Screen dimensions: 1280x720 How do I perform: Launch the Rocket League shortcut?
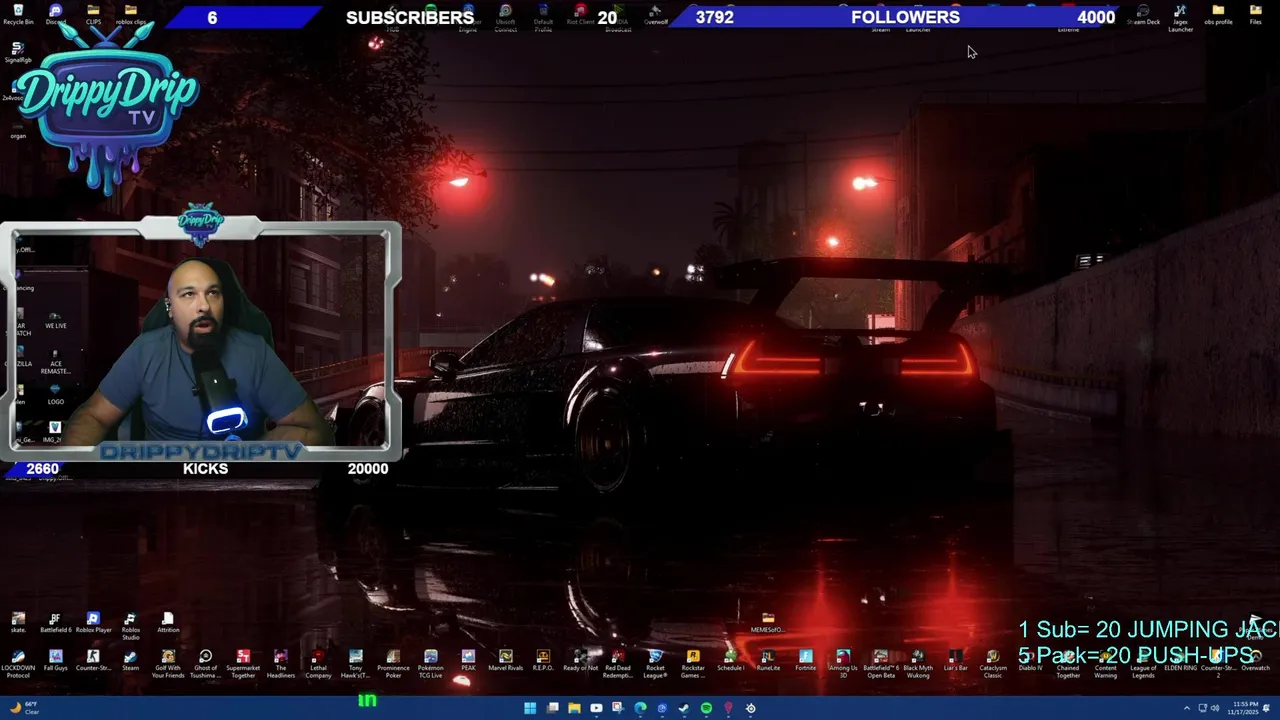tap(655, 664)
